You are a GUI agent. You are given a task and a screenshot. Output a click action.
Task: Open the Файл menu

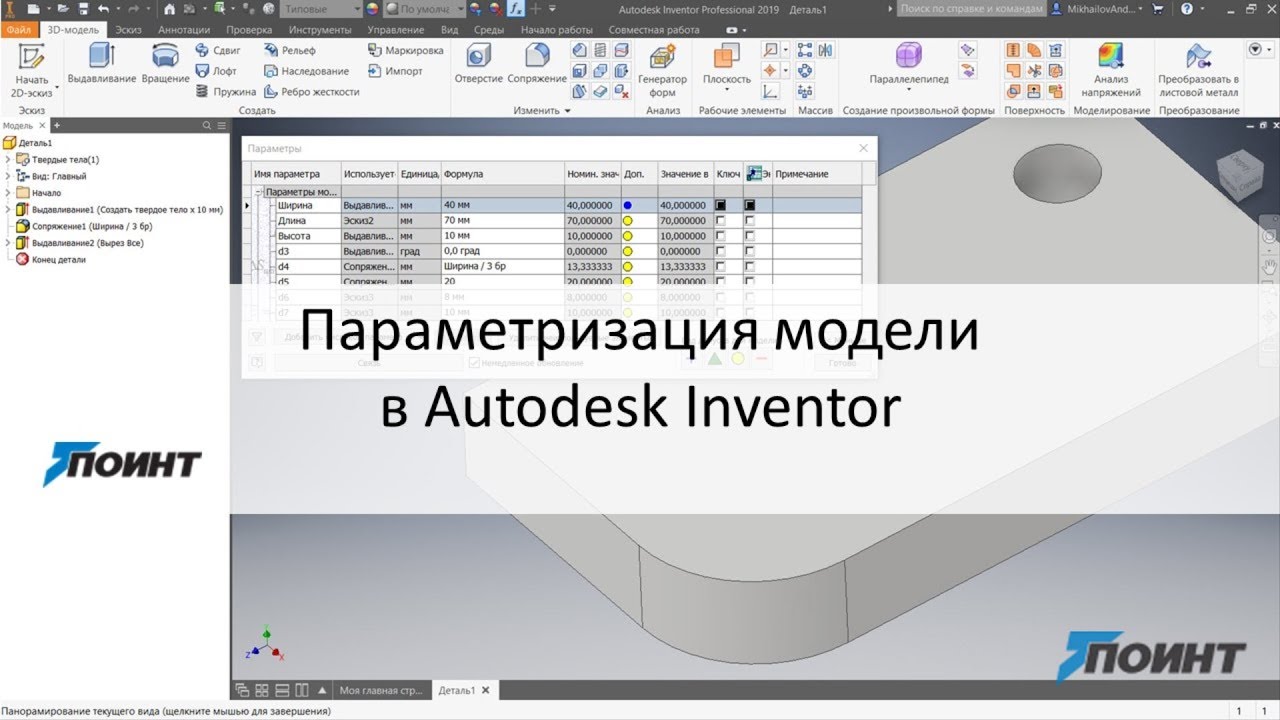tap(20, 30)
